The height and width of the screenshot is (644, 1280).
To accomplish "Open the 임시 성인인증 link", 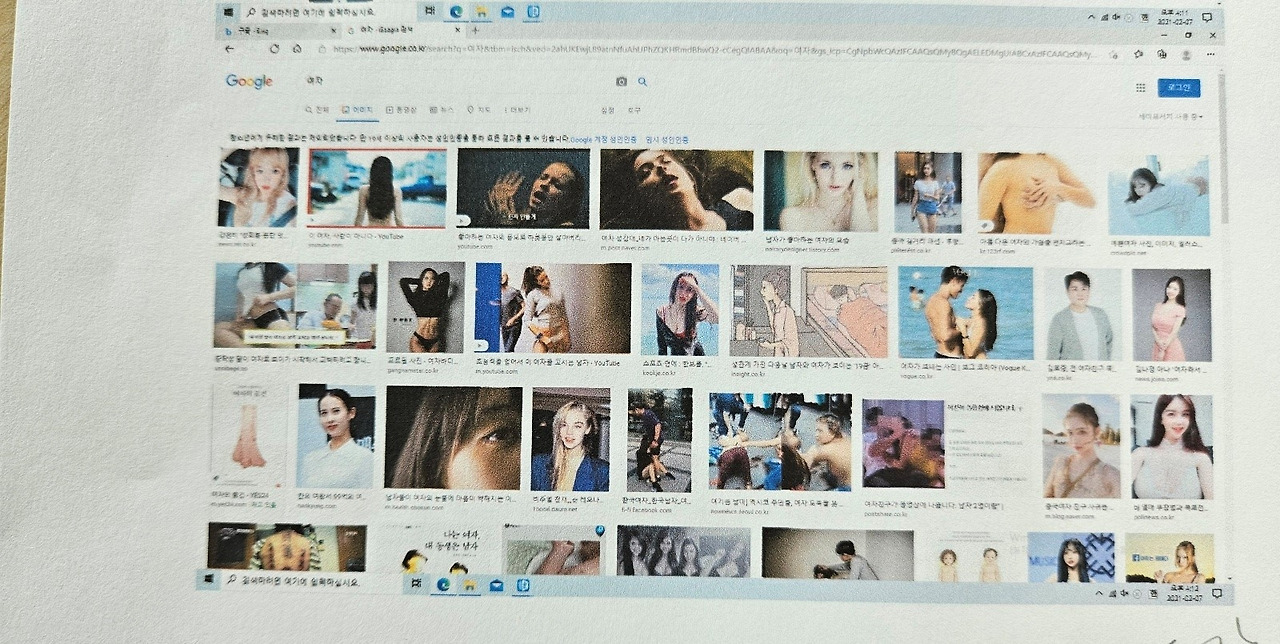I will [x=667, y=139].
